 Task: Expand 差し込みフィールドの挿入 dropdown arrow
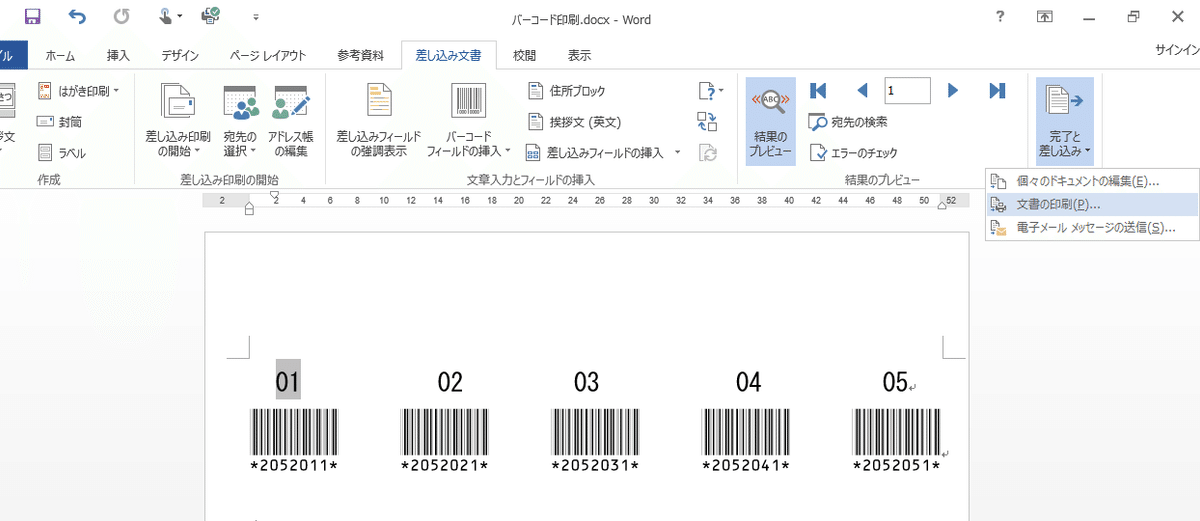pos(678,152)
